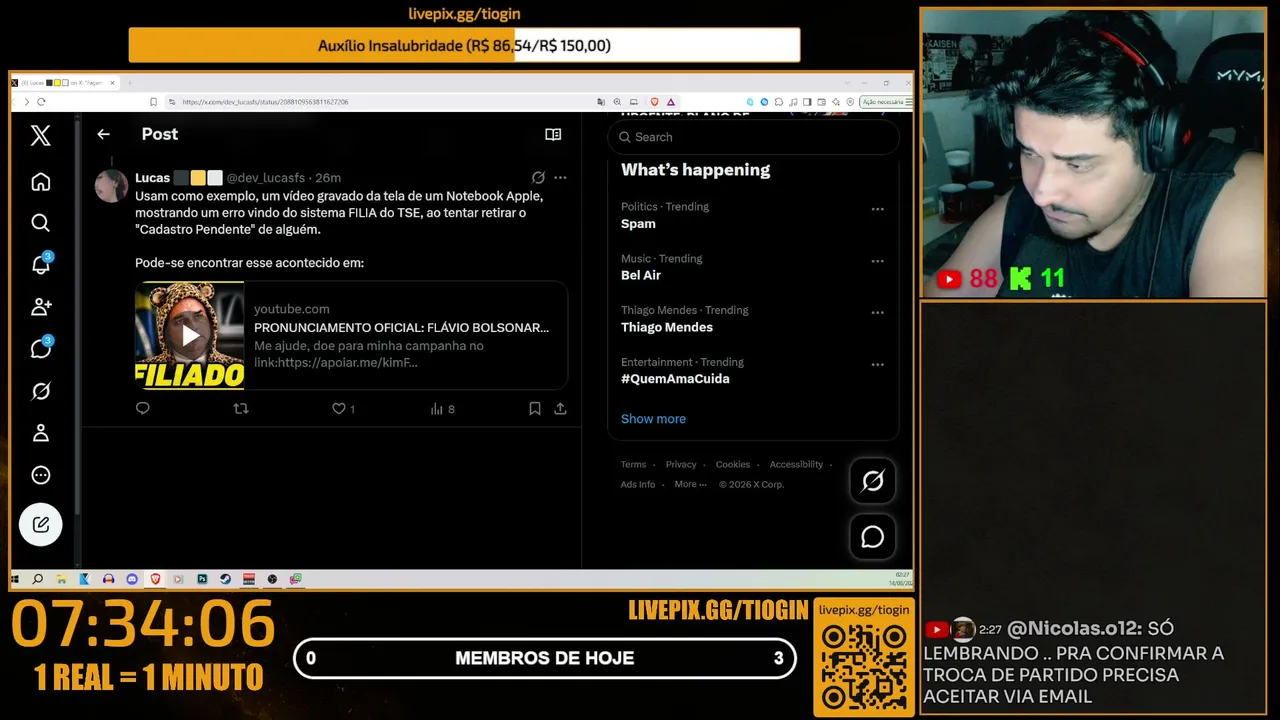Open Profile from the sidebar

coord(40,433)
